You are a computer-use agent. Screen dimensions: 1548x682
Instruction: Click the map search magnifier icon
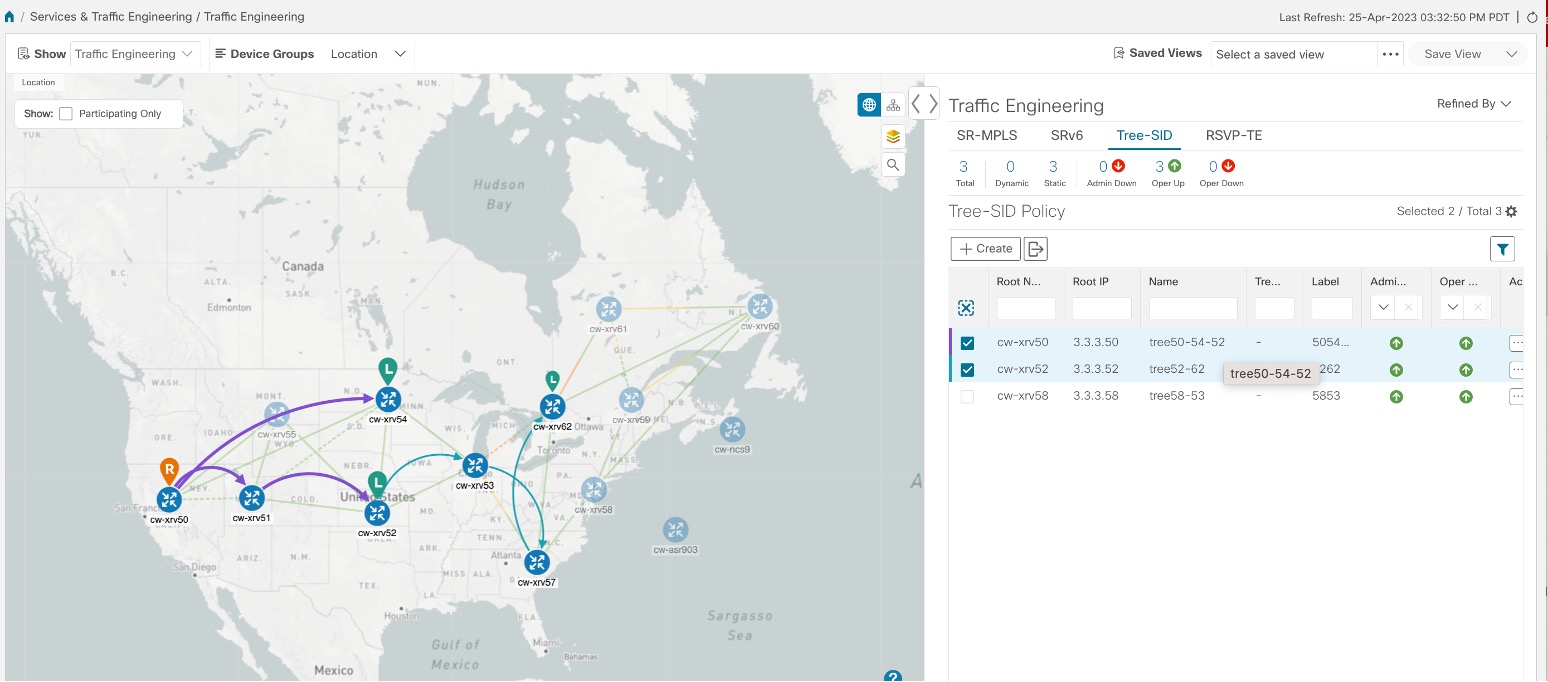point(892,164)
